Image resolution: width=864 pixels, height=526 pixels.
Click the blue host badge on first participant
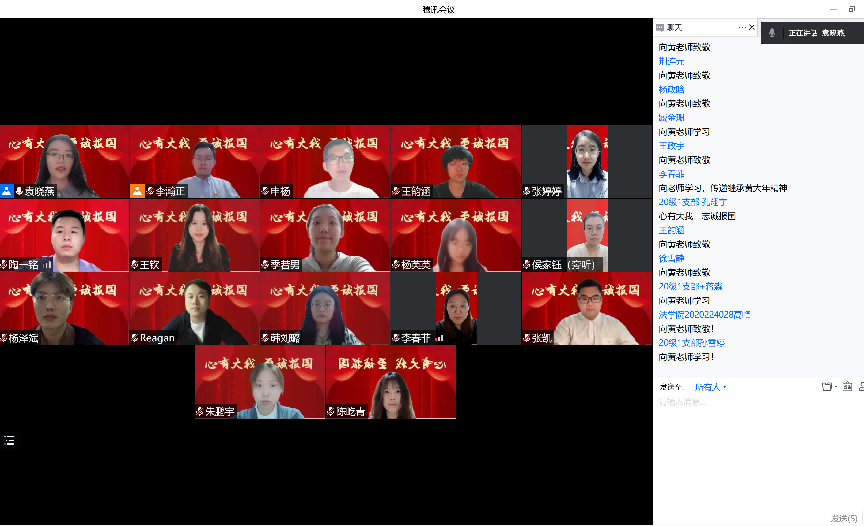7,191
